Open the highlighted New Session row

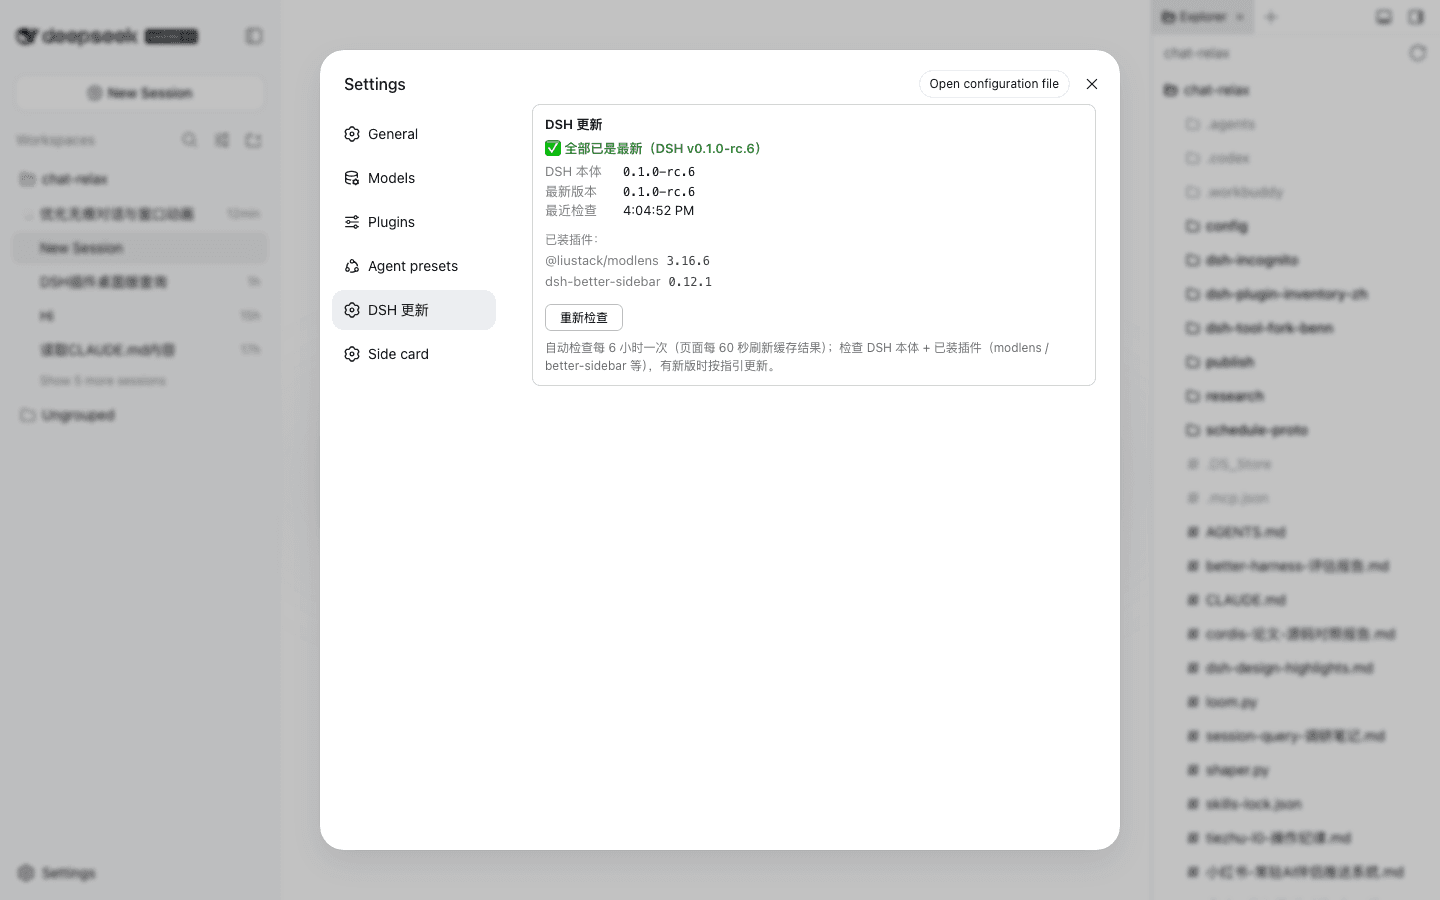coord(140,248)
